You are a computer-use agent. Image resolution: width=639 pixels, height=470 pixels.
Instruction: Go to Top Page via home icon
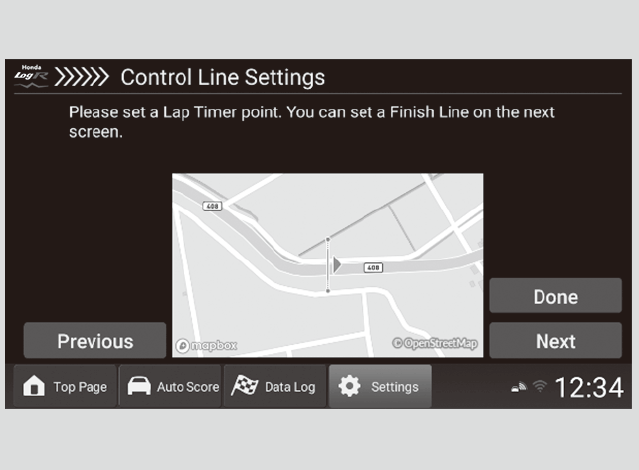point(34,387)
